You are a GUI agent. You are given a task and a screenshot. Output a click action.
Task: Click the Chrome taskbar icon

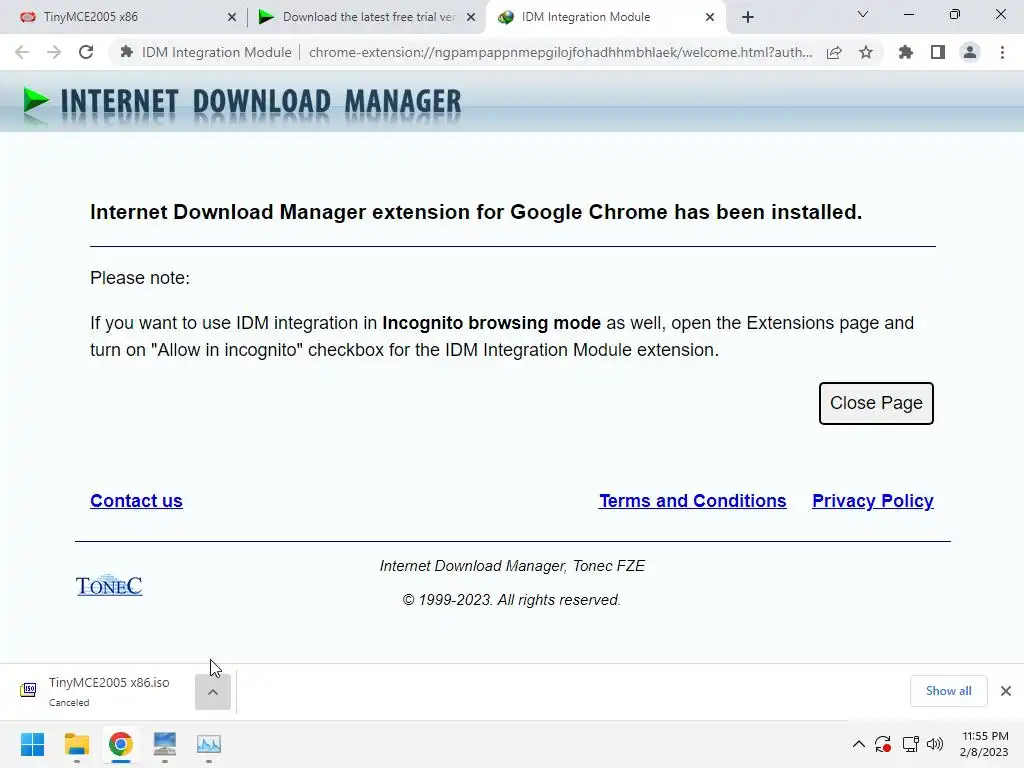(120, 744)
